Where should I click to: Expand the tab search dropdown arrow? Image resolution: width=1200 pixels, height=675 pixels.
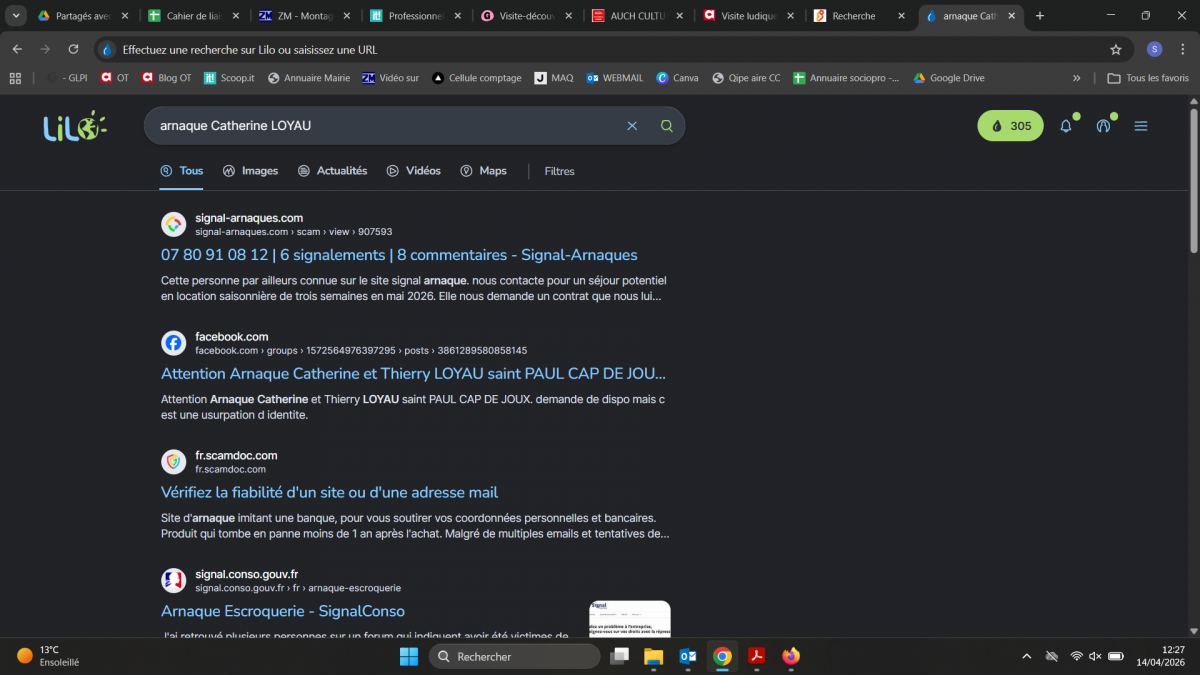[17, 16]
